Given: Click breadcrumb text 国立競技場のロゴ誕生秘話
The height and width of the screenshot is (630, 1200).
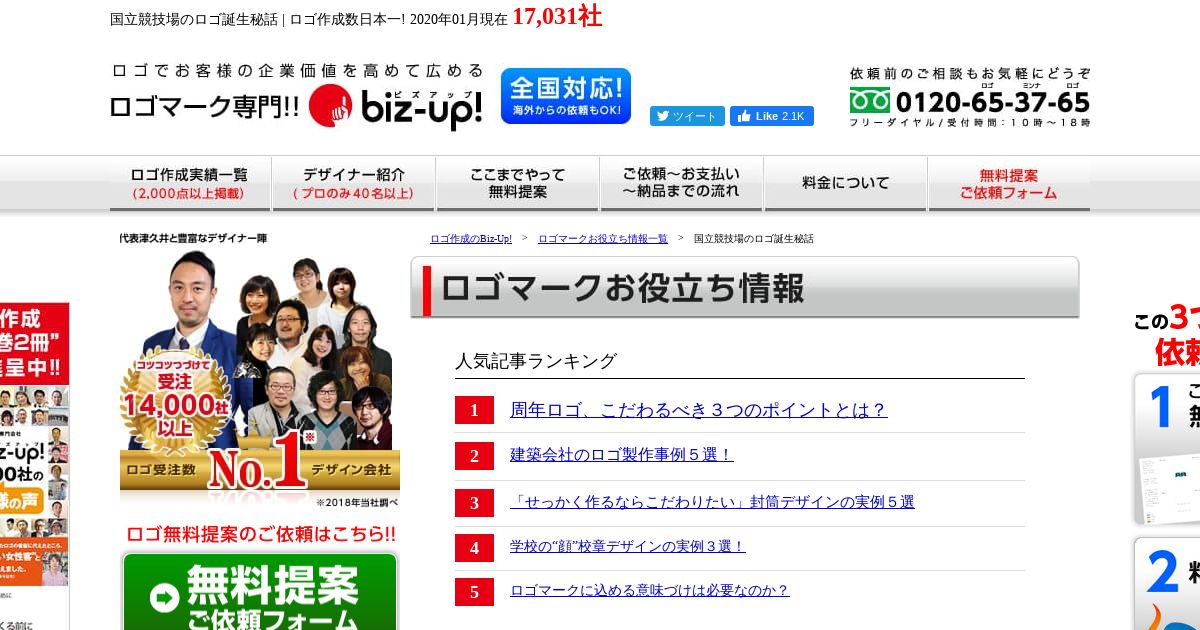Looking at the screenshot, I should 753,239.
